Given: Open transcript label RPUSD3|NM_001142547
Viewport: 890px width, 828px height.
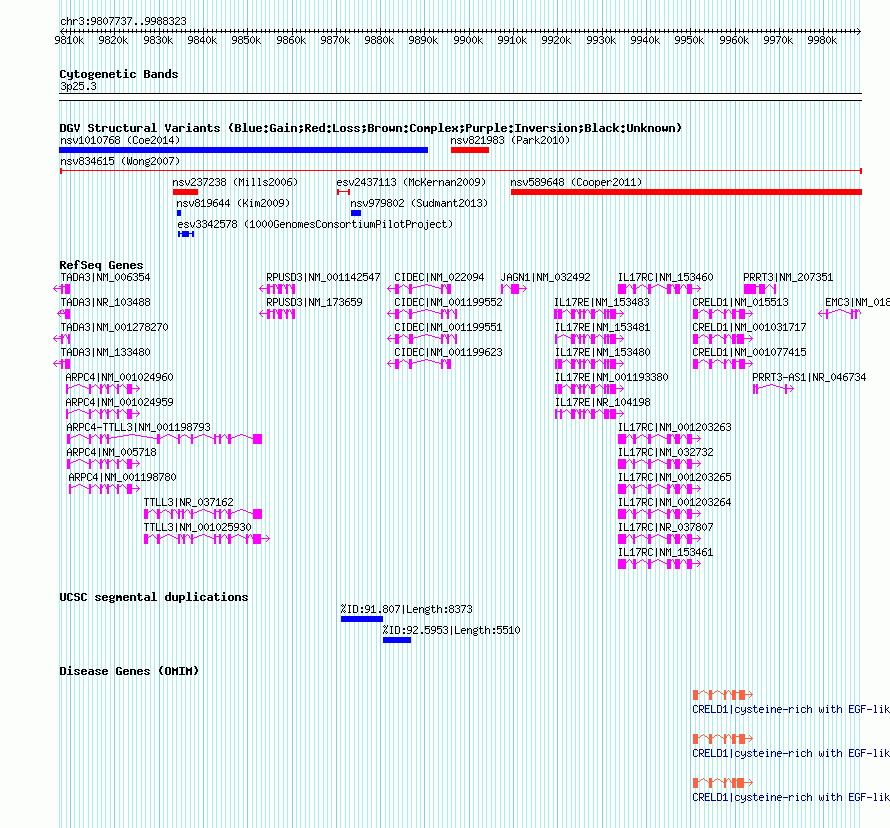Looking at the screenshot, I should point(323,278).
